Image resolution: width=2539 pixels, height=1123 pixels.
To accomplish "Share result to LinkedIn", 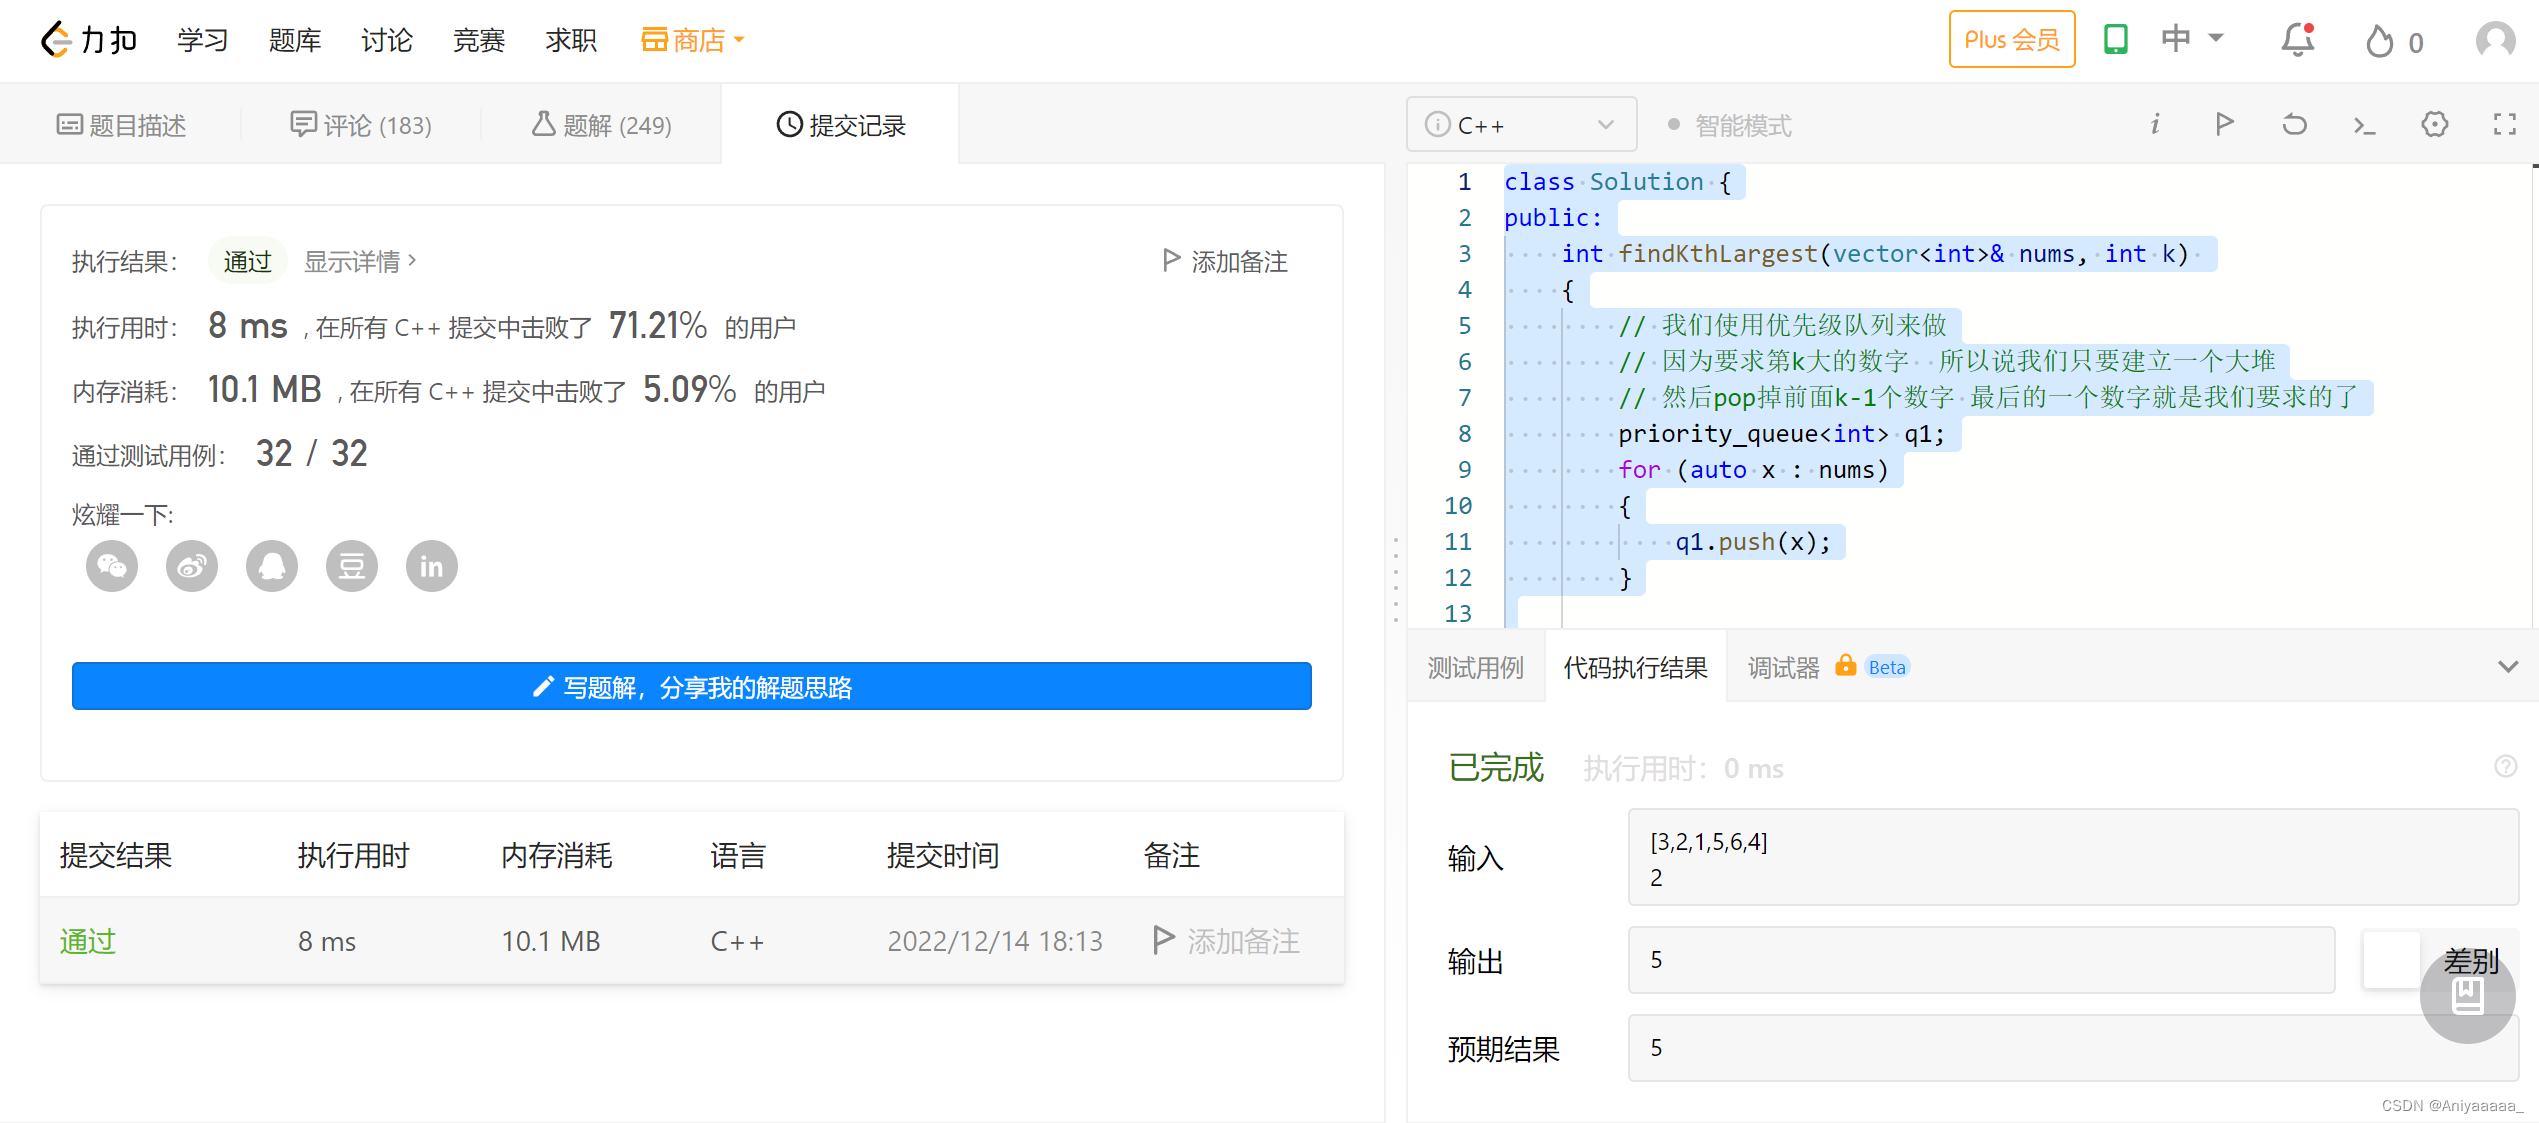I will tap(432, 566).
